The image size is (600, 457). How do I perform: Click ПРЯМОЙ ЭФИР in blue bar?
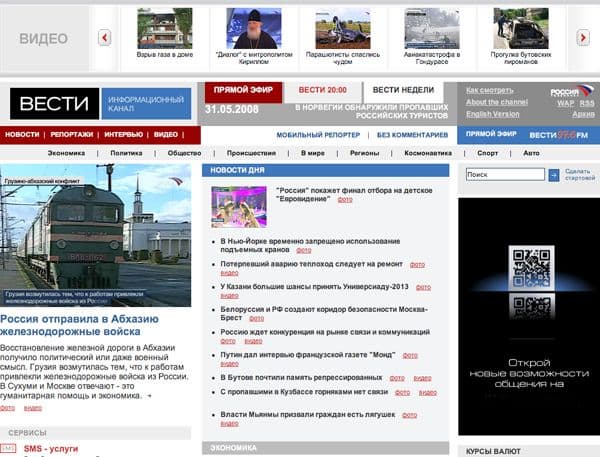coord(491,134)
